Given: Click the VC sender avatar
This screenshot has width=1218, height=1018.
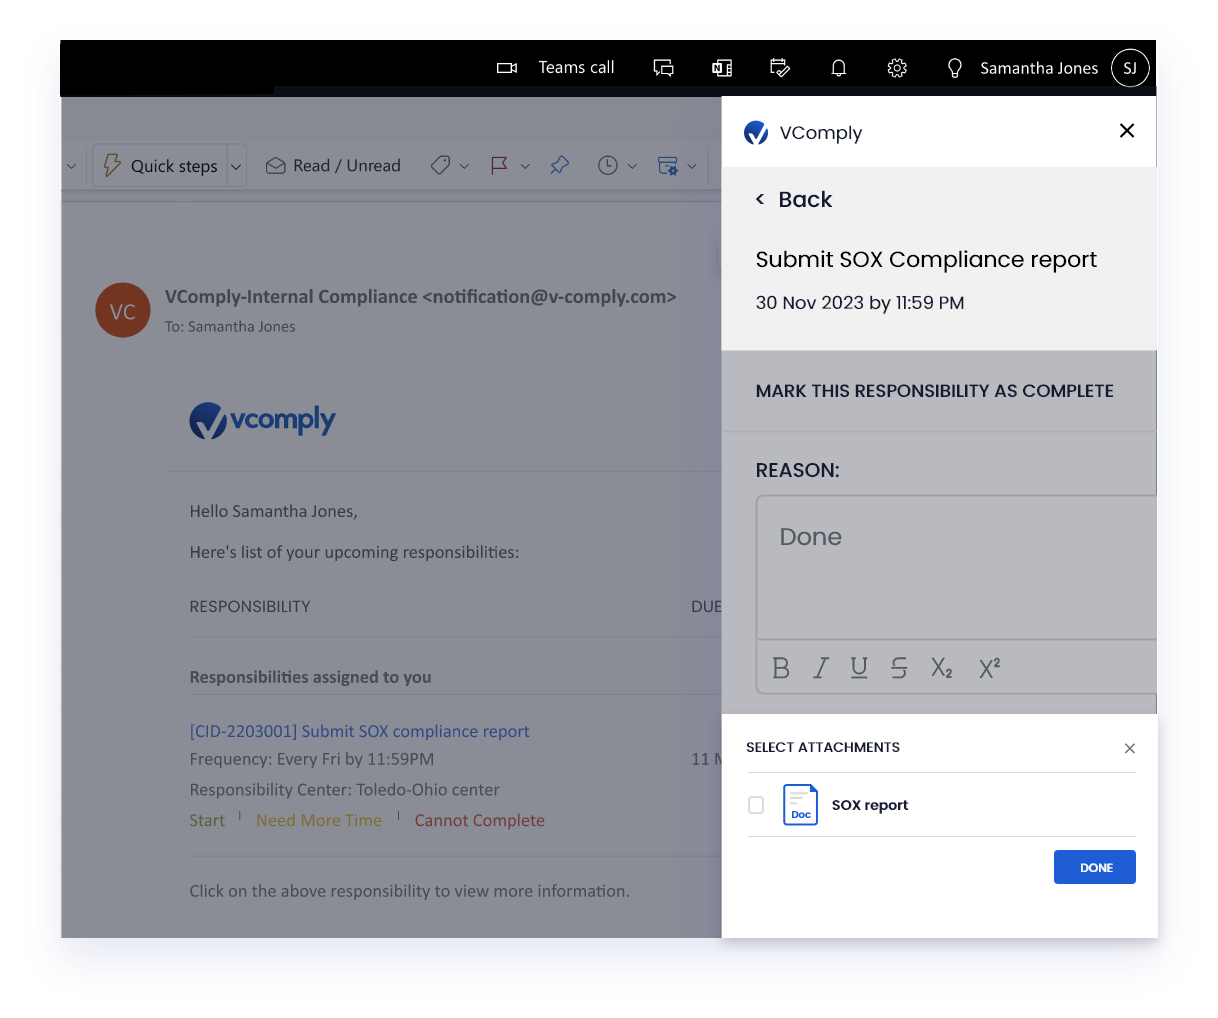Looking at the screenshot, I should (x=123, y=310).
